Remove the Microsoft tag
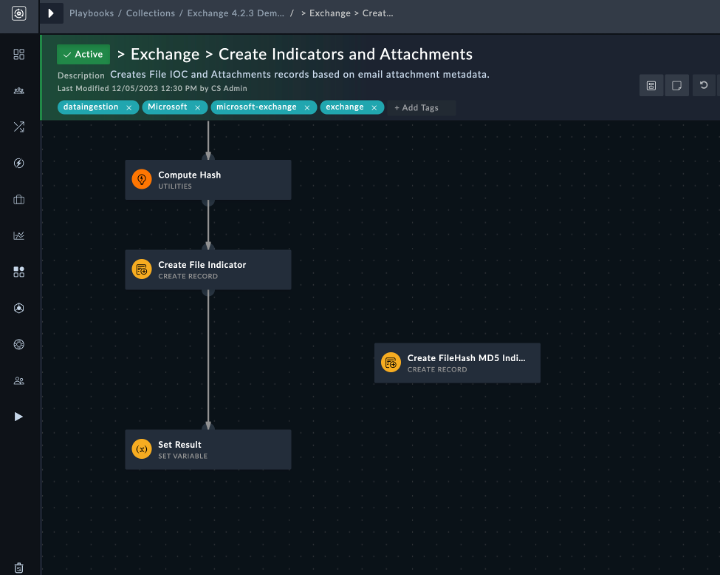Viewport: 720px width, 576px height. pyautogui.click(x=197, y=108)
